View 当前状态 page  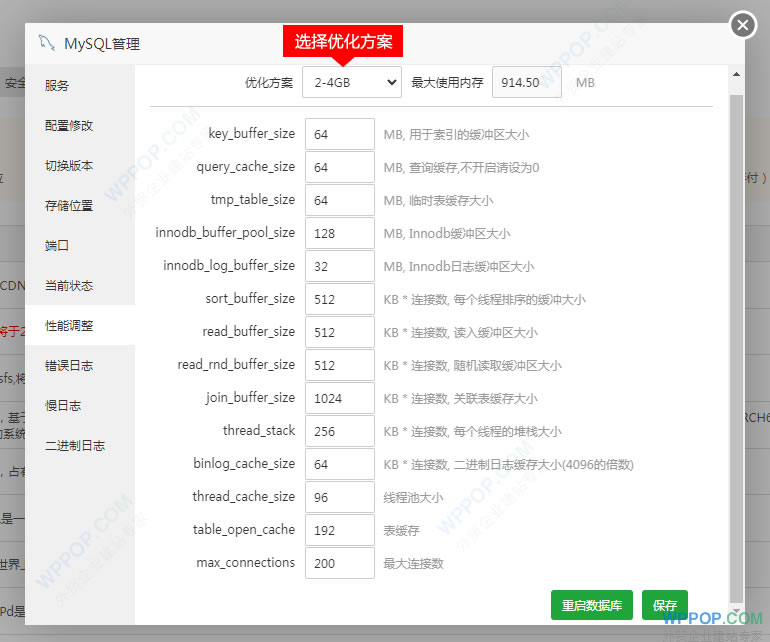click(x=69, y=286)
